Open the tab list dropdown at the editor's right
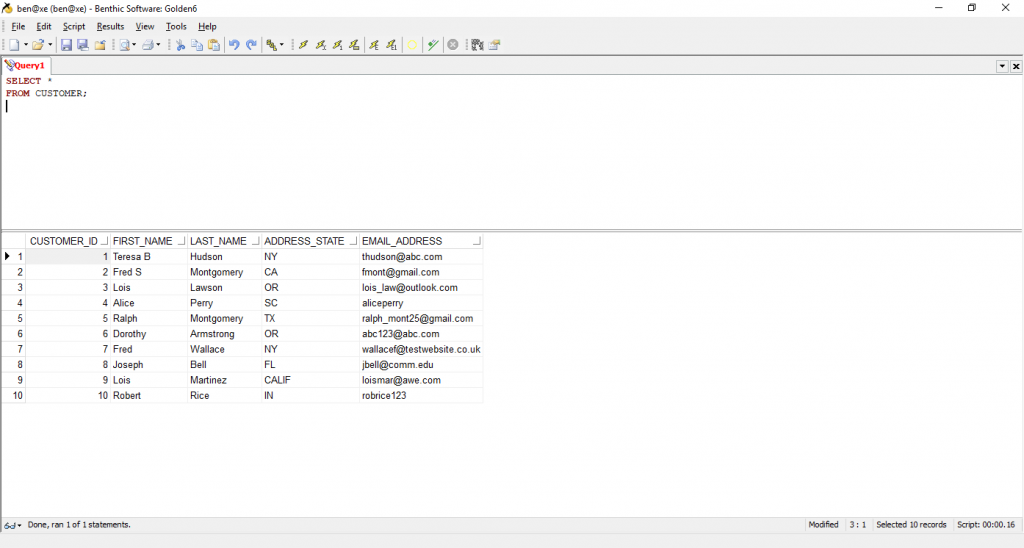1024x548 pixels. [1002, 66]
